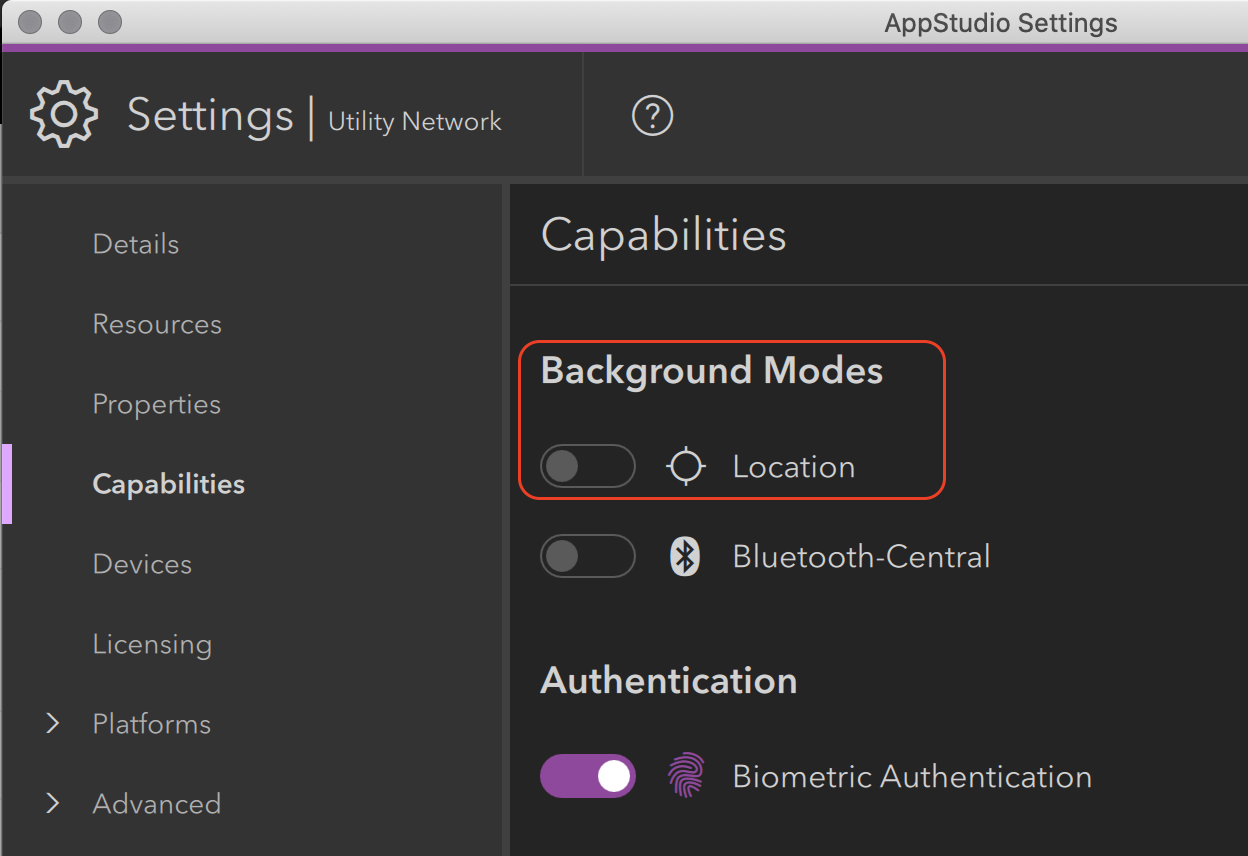Click the Bluetooth-Central icon
The width and height of the screenshot is (1248, 856).
coord(684,557)
